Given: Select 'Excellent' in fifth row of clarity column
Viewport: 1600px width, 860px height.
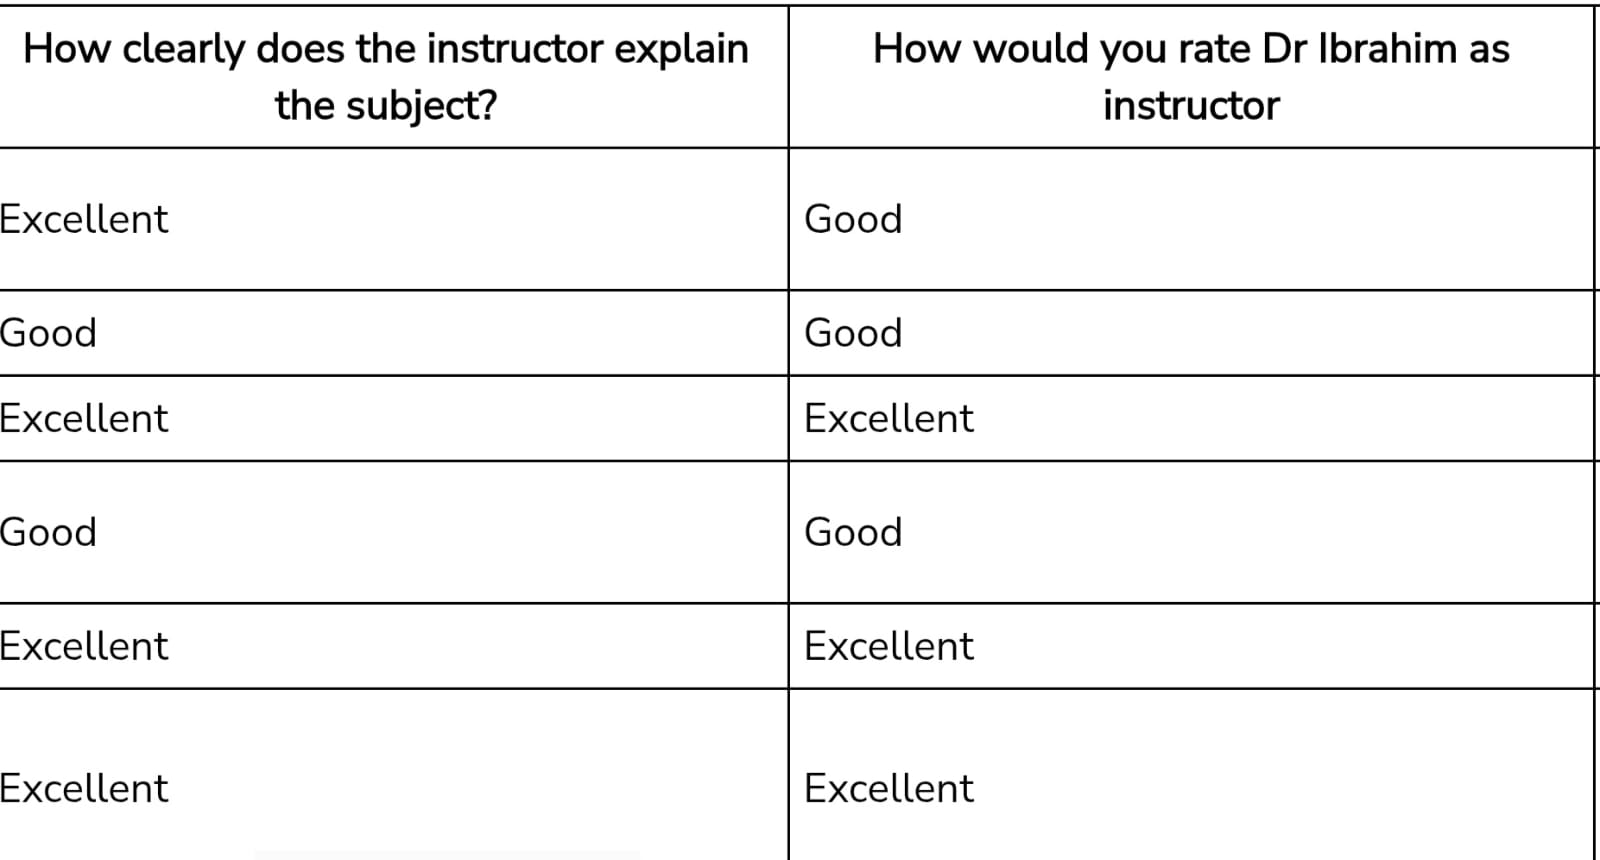Looking at the screenshot, I should pyautogui.click(x=84, y=646).
